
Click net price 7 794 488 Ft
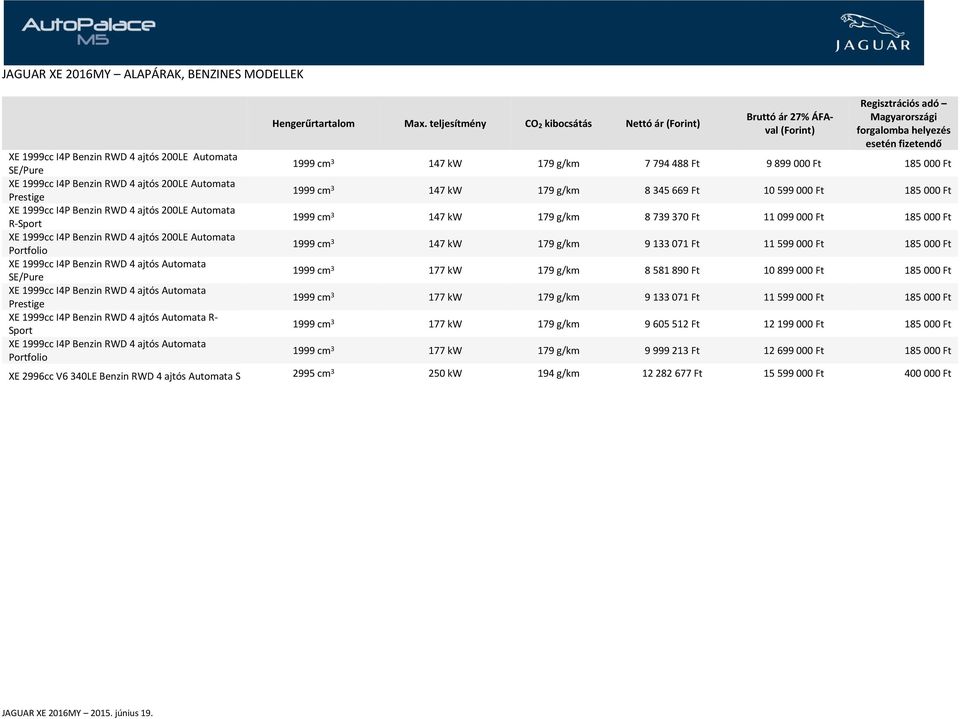(x=672, y=164)
